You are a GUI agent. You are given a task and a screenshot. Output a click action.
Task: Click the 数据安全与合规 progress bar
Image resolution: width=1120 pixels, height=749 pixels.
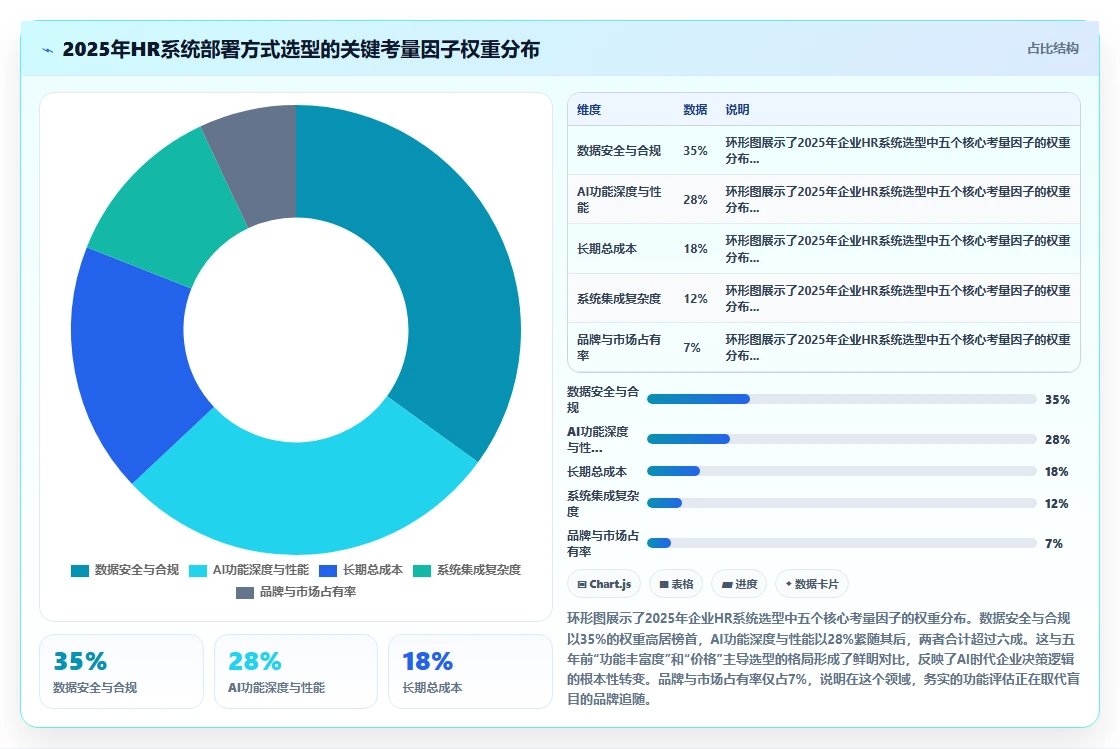tap(841, 399)
